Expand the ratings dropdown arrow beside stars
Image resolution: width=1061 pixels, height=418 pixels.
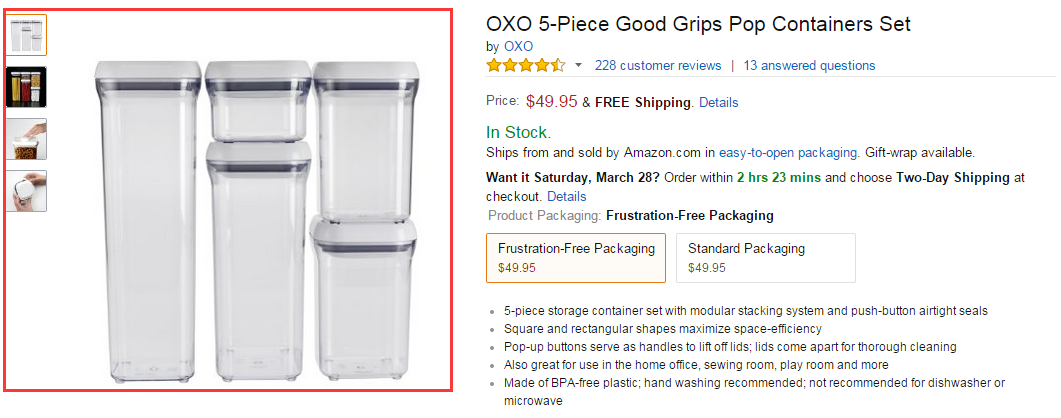(x=578, y=66)
